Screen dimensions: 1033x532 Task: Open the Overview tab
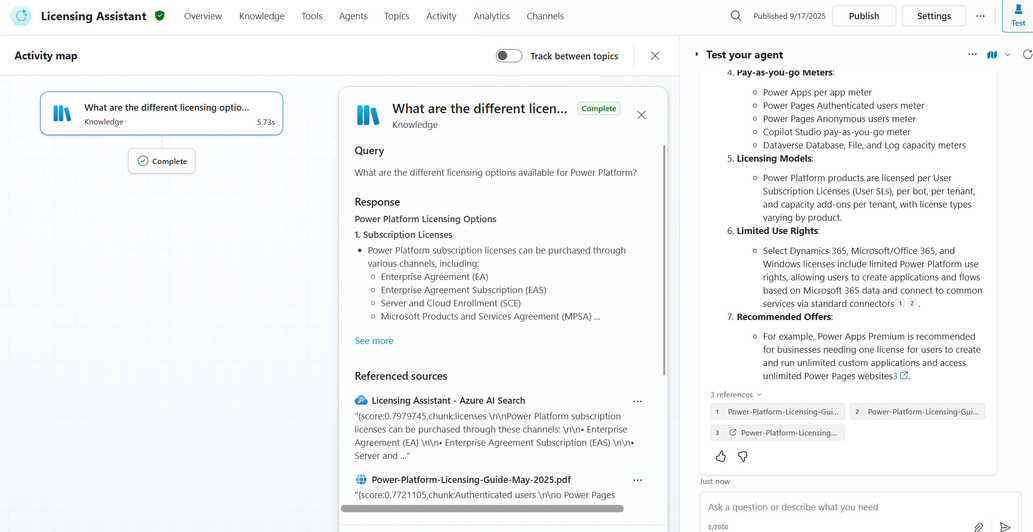(203, 16)
